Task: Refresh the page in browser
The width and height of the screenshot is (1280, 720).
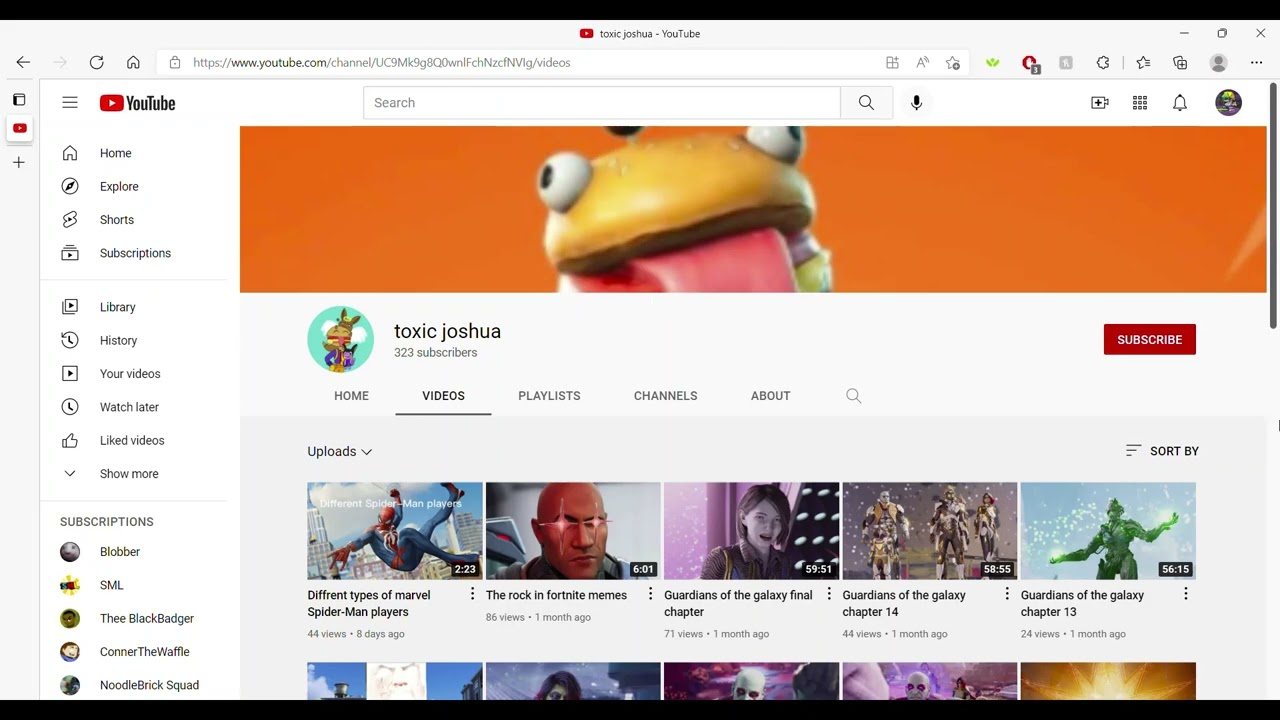Action: click(96, 62)
